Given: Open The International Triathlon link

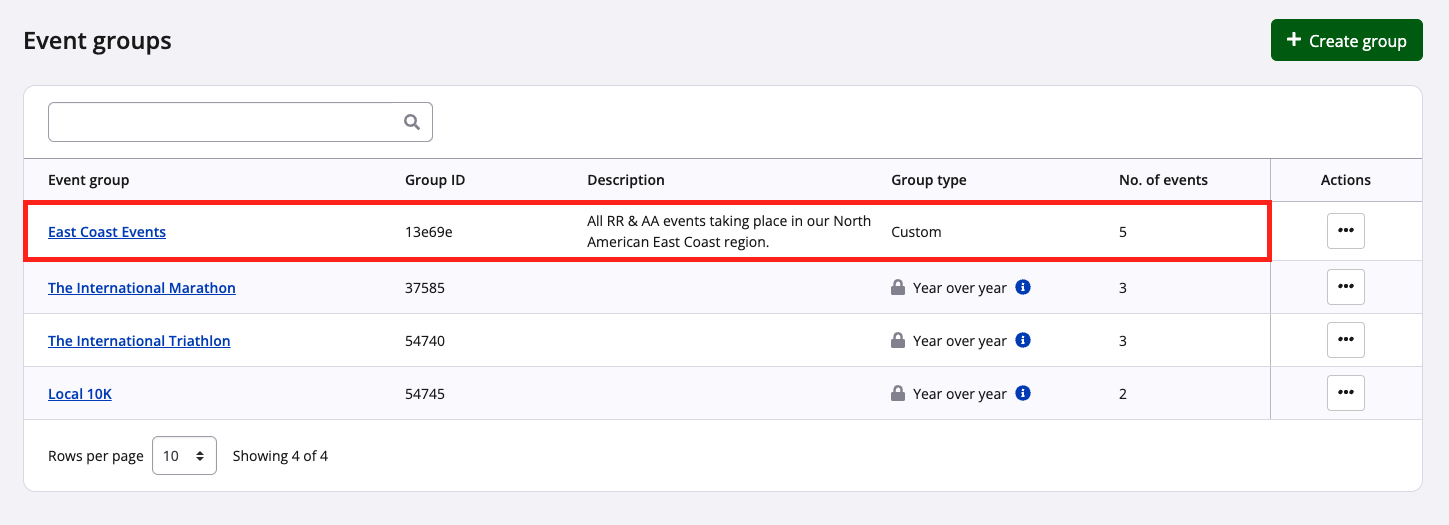Looking at the screenshot, I should click(x=139, y=341).
